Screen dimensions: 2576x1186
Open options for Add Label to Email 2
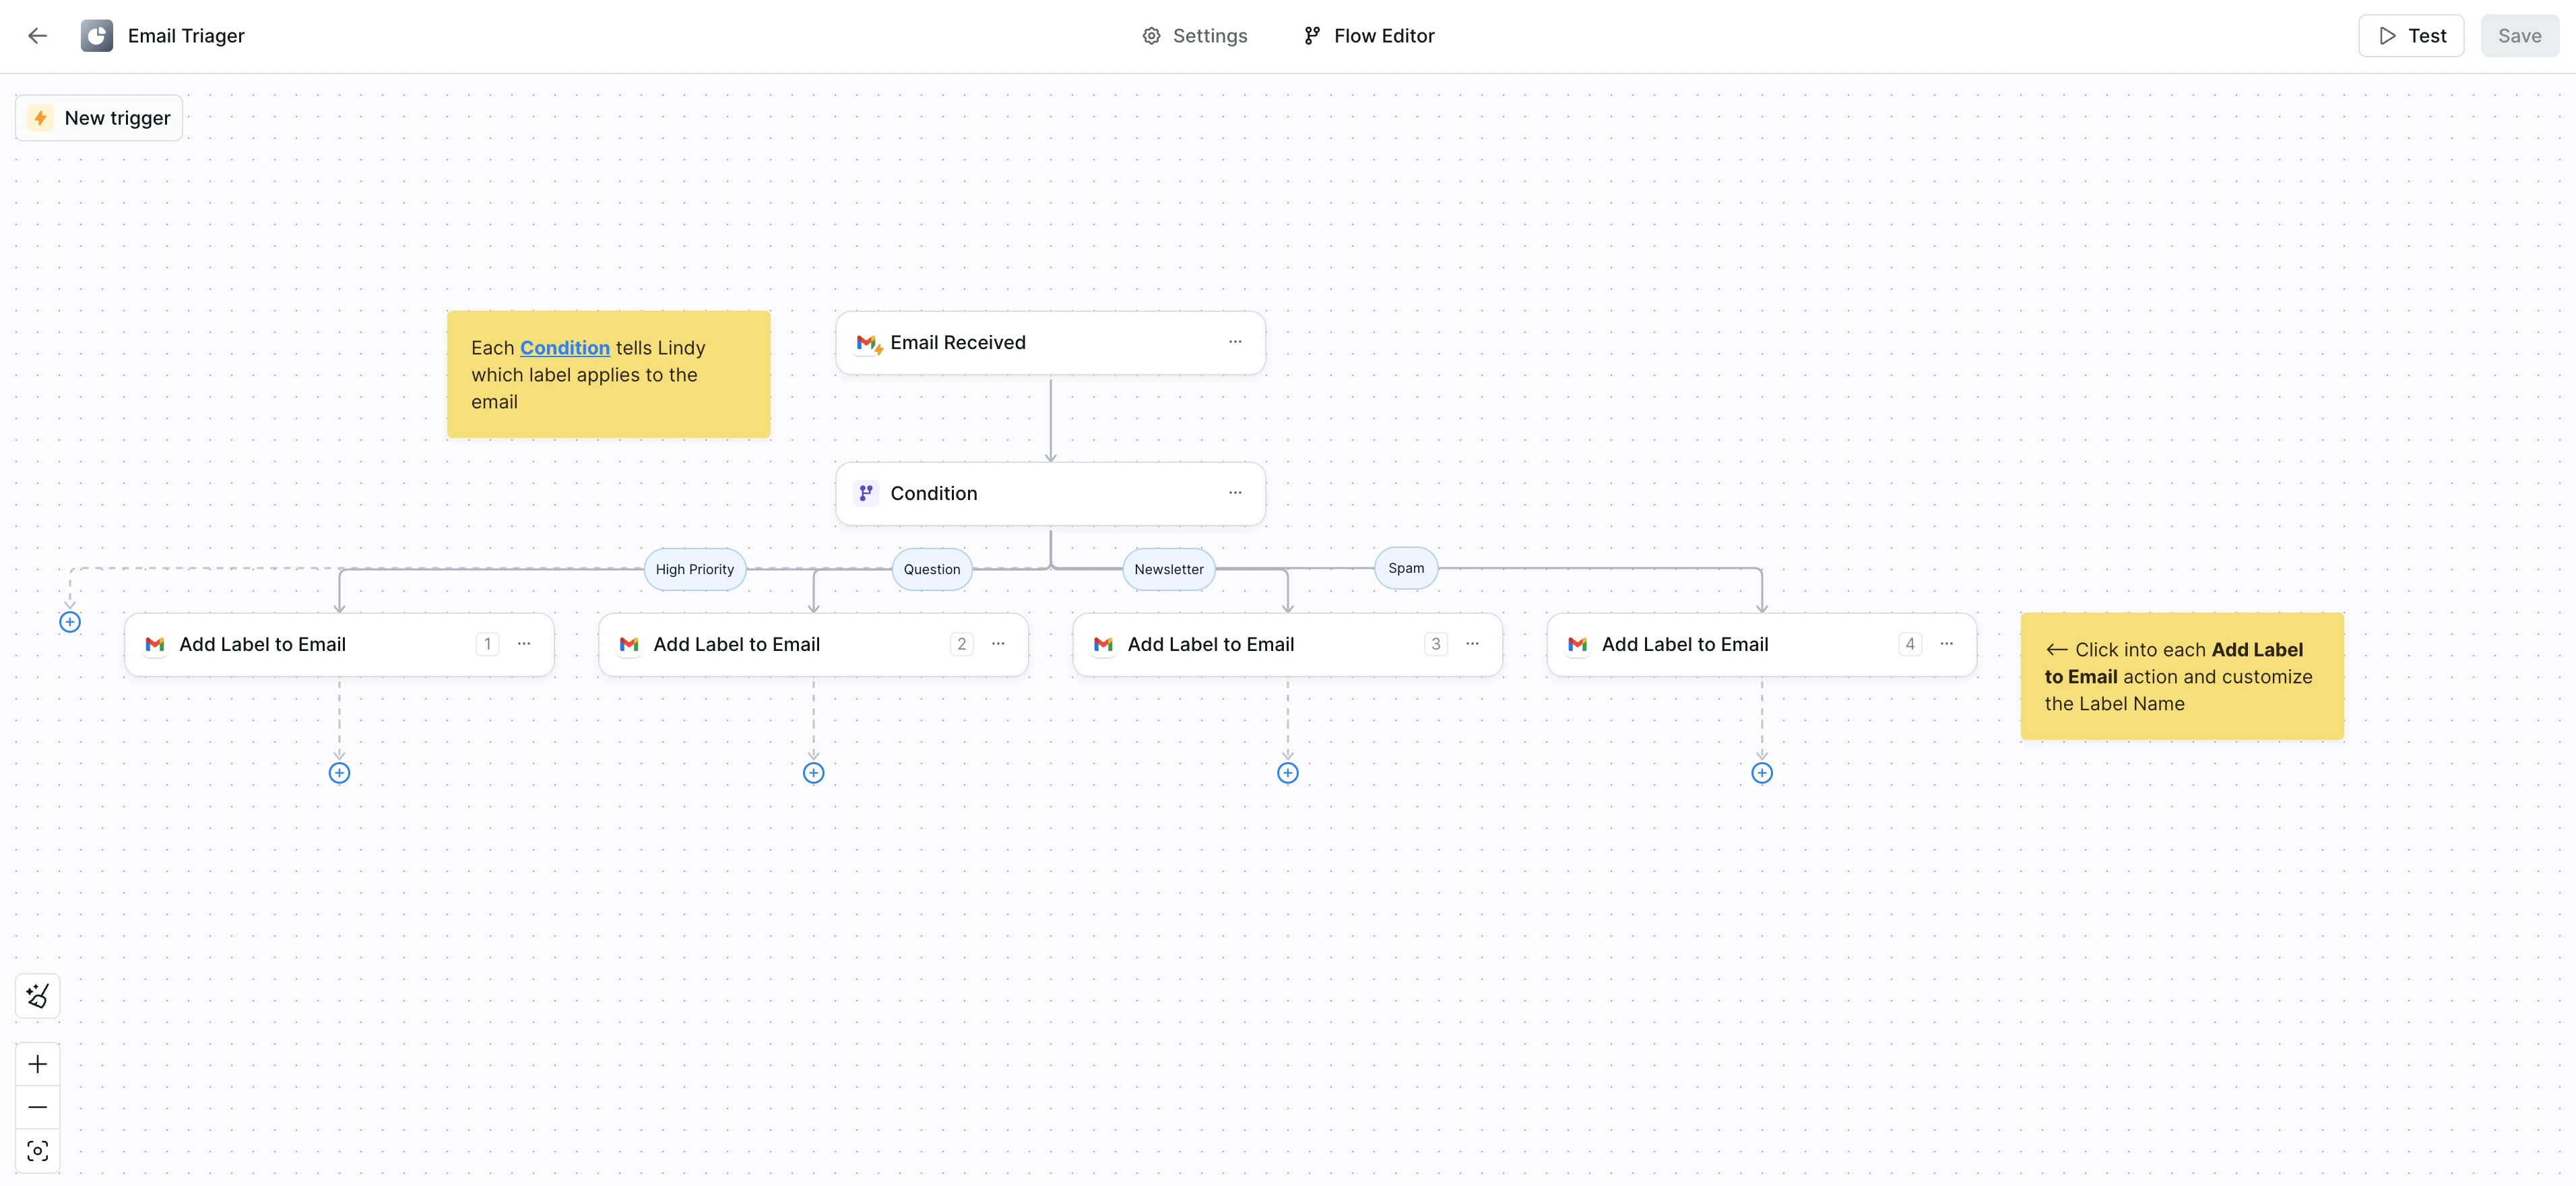pos(998,644)
